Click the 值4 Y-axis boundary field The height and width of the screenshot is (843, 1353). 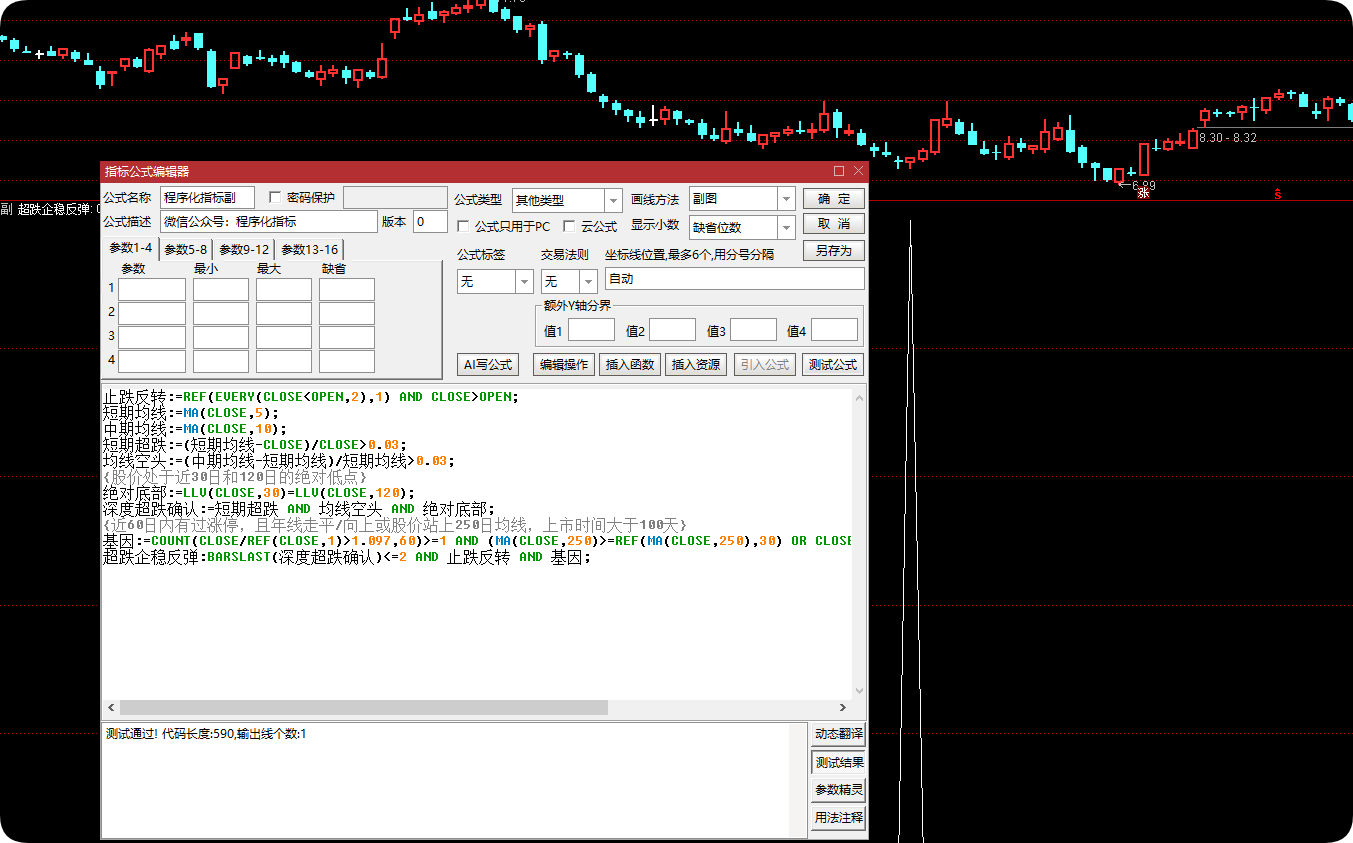(834, 330)
